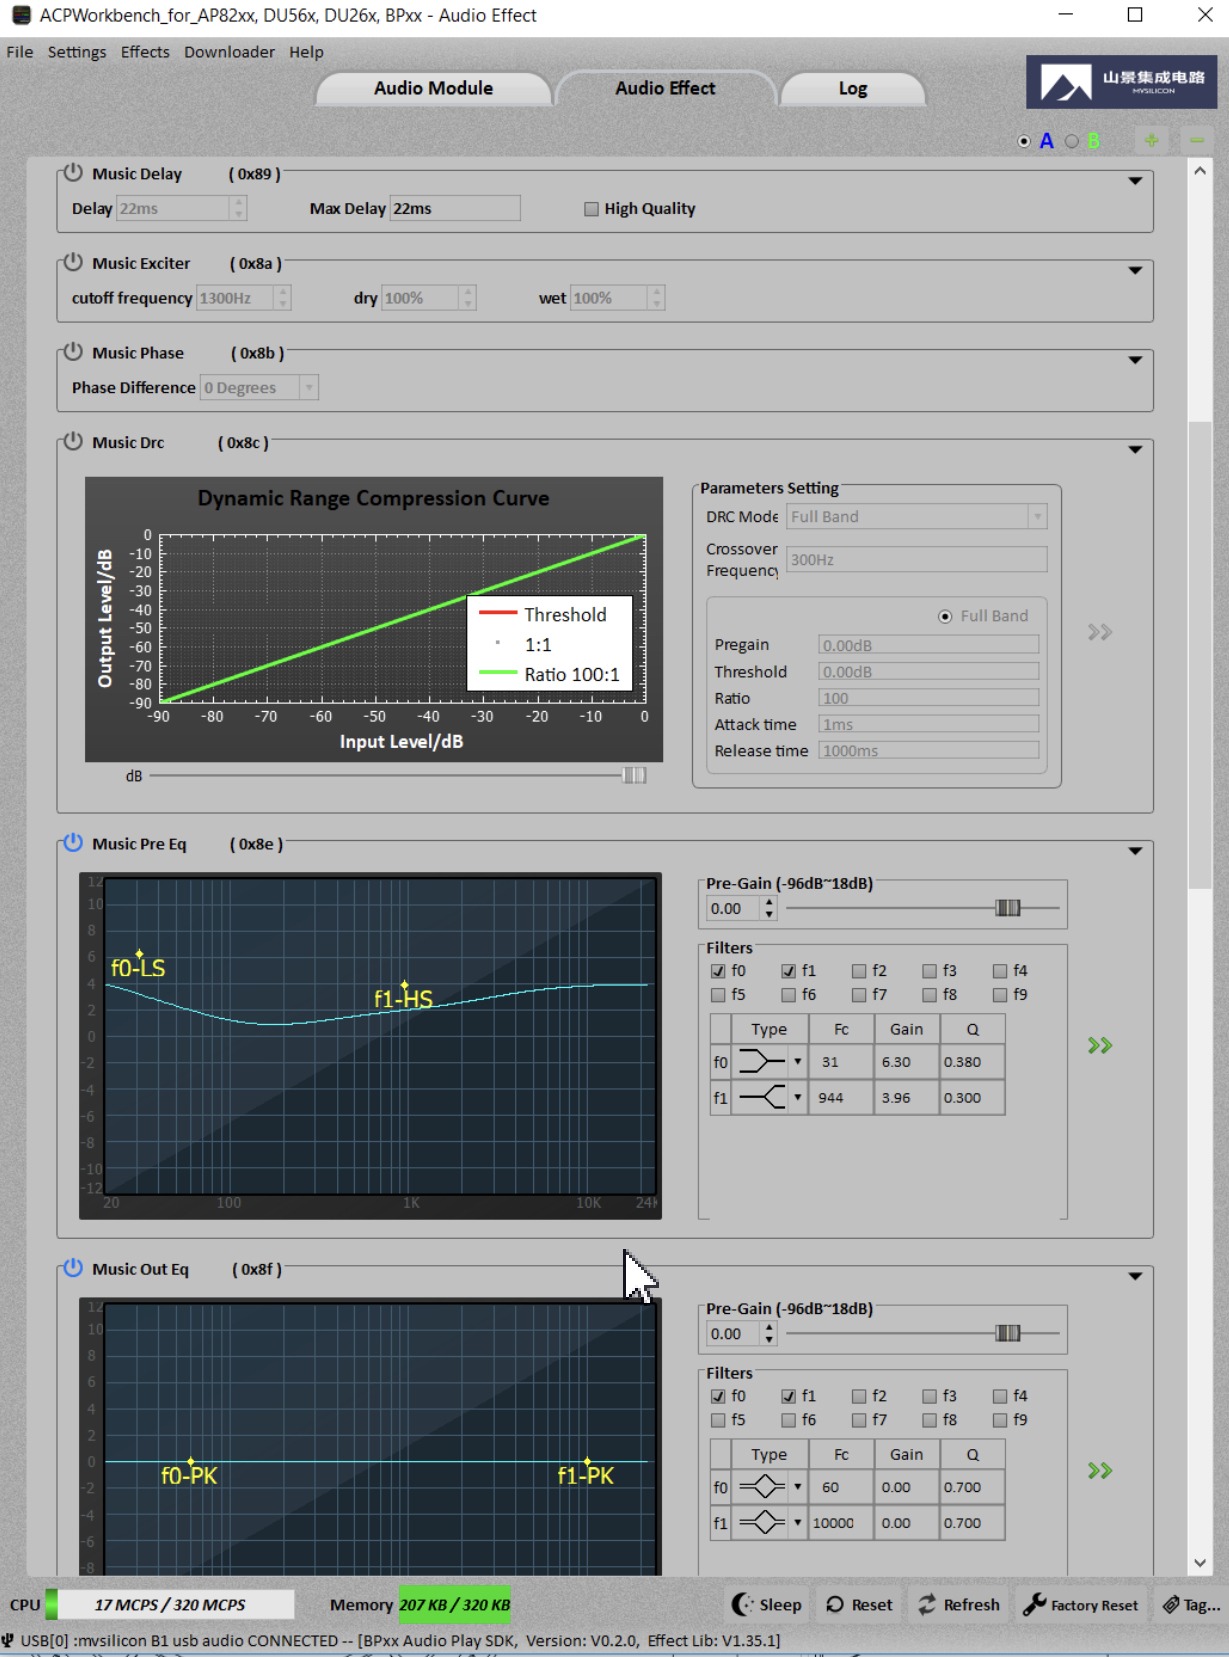1229x1657 pixels.
Task: Click the Tag icon button
Action: [x=1190, y=1604]
